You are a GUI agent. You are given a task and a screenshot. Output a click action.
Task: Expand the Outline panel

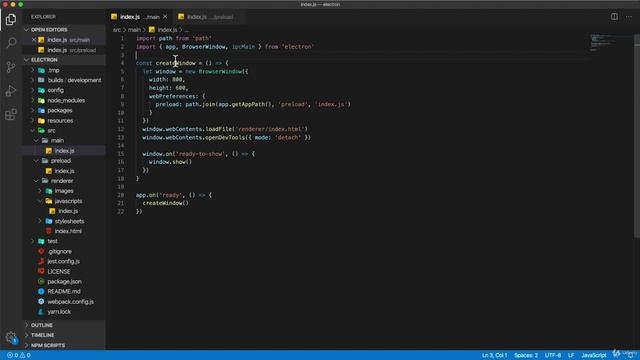tap(42, 325)
